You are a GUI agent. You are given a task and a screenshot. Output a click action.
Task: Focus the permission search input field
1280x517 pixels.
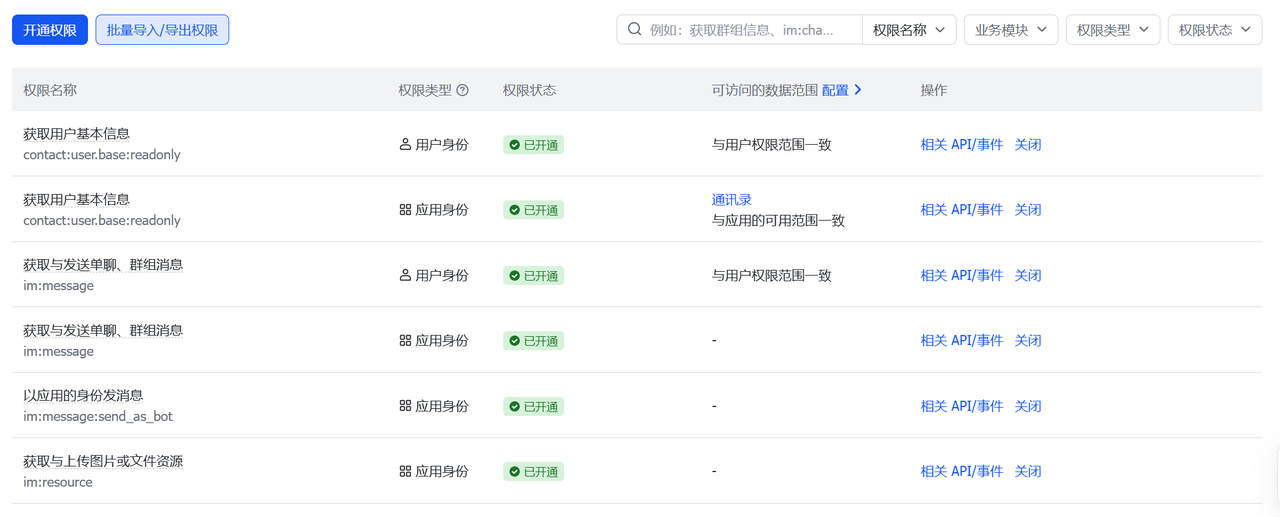pyautogui.click(x=750, y=30)
